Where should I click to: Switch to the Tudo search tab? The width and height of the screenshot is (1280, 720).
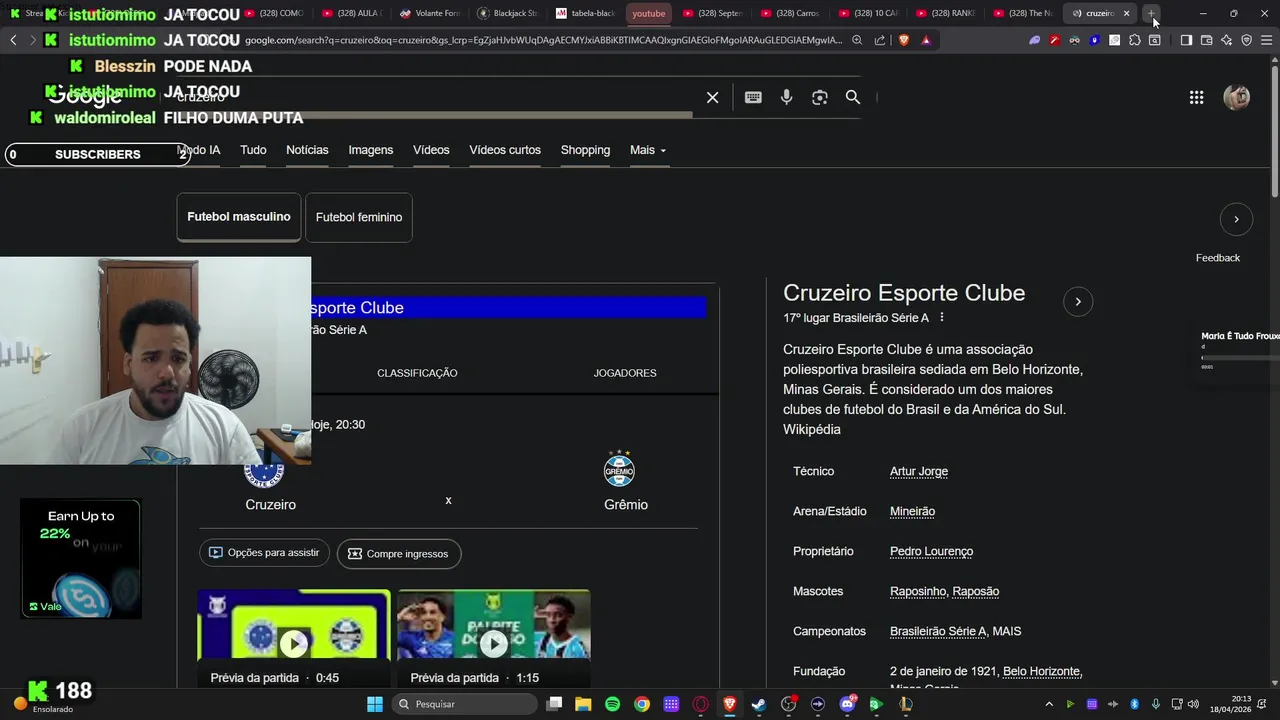[x=253, y=150]
